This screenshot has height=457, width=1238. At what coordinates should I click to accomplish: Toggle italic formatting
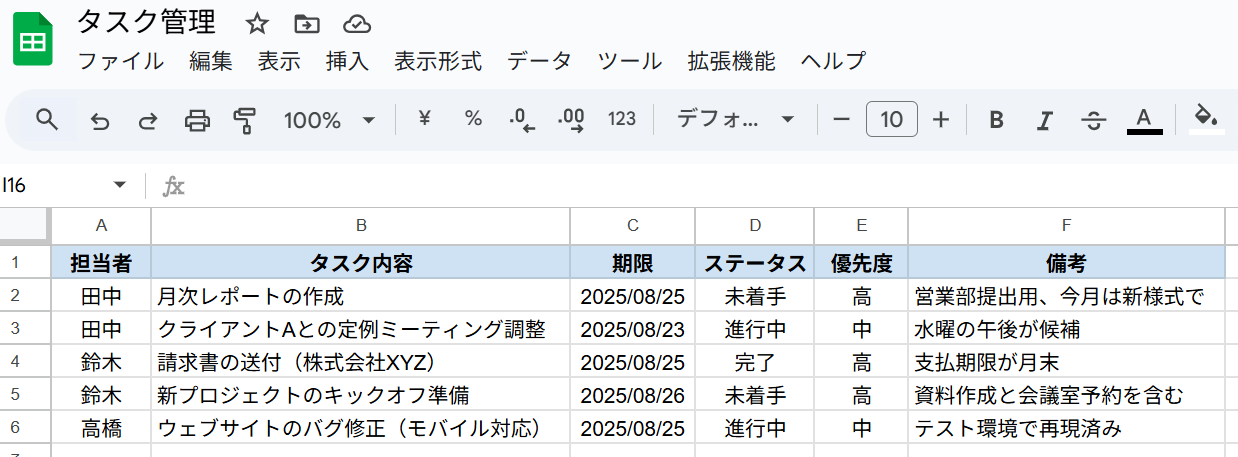[x=1045, y=120]
